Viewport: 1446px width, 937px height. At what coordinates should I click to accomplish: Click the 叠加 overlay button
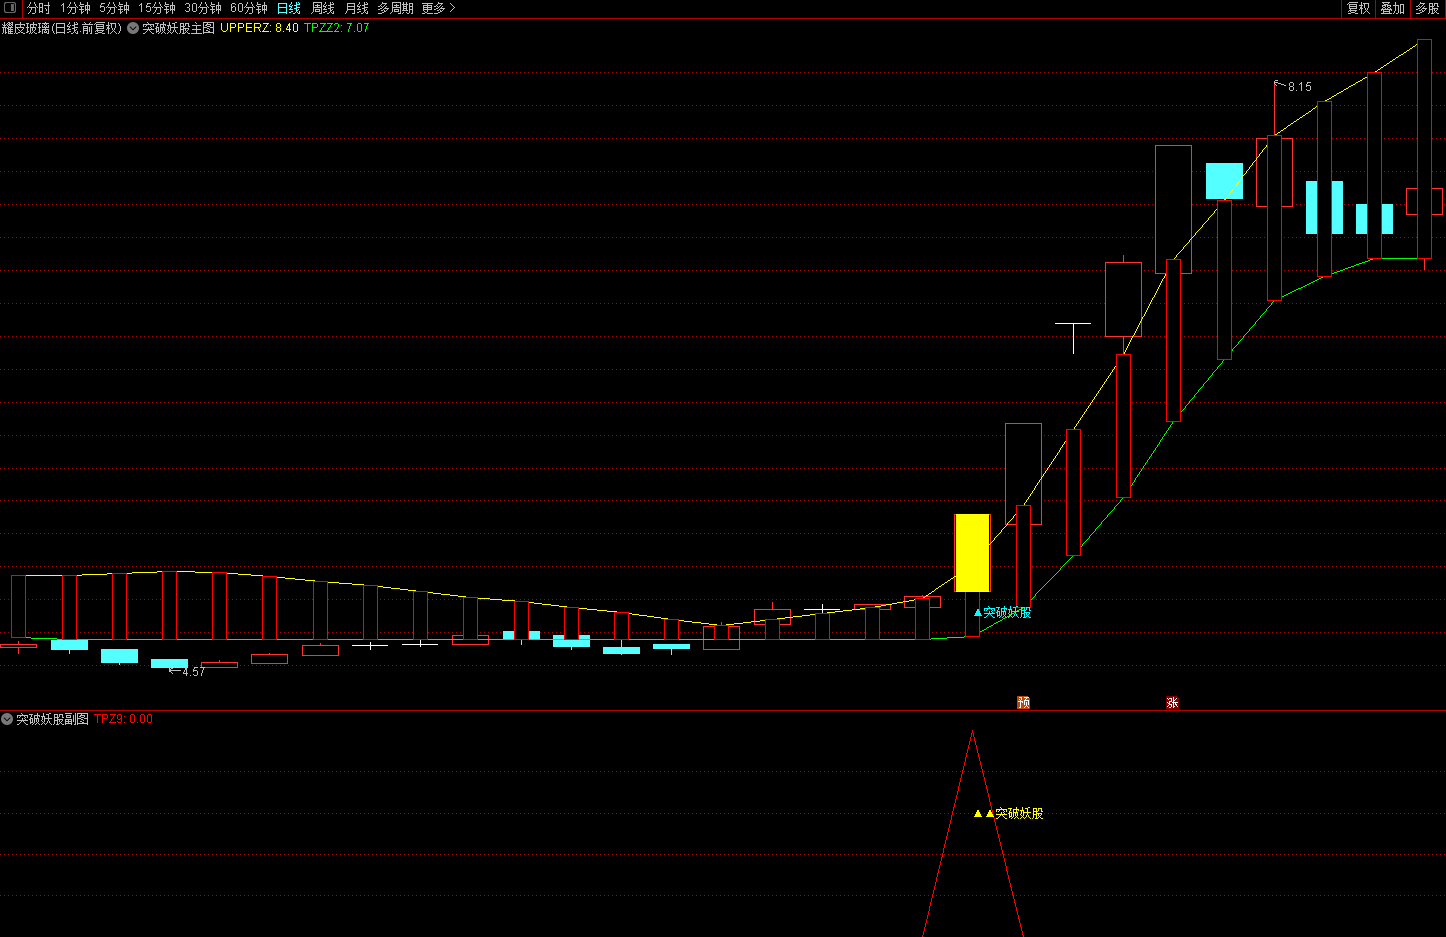pyautogui.click(x=1392, y=8)
